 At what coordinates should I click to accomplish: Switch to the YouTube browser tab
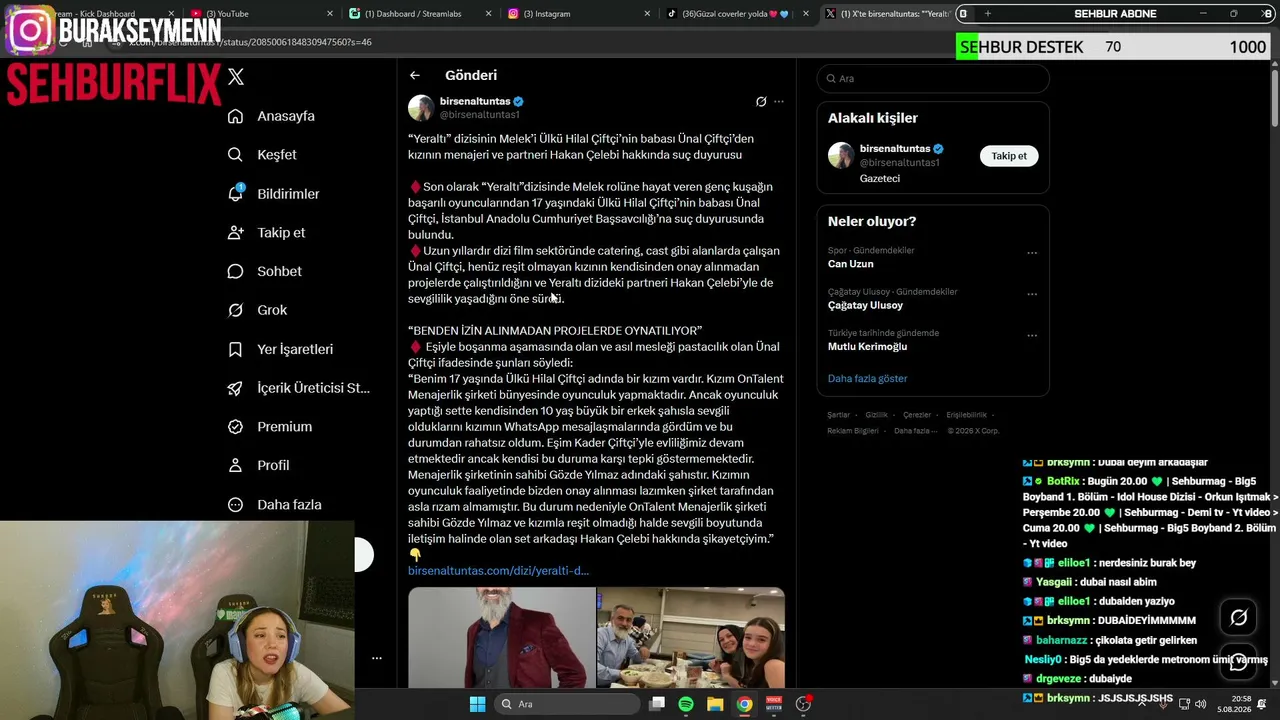click(x=264, y=14)
